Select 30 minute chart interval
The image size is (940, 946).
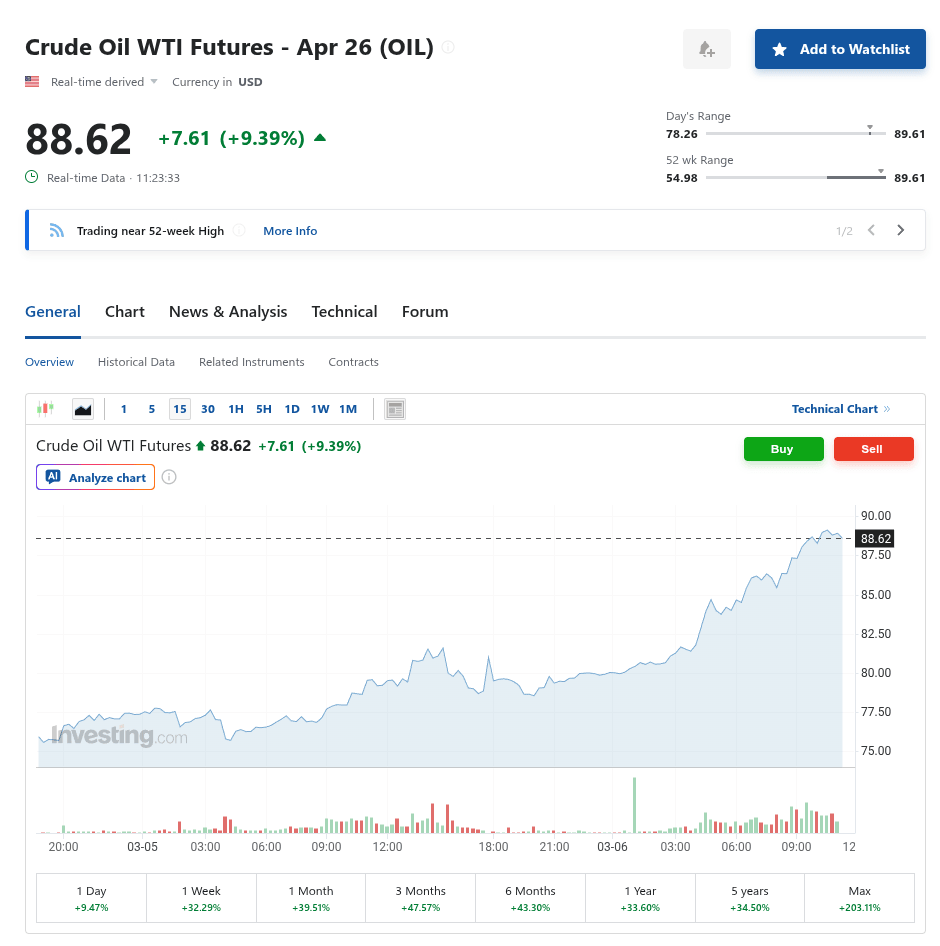208,409
